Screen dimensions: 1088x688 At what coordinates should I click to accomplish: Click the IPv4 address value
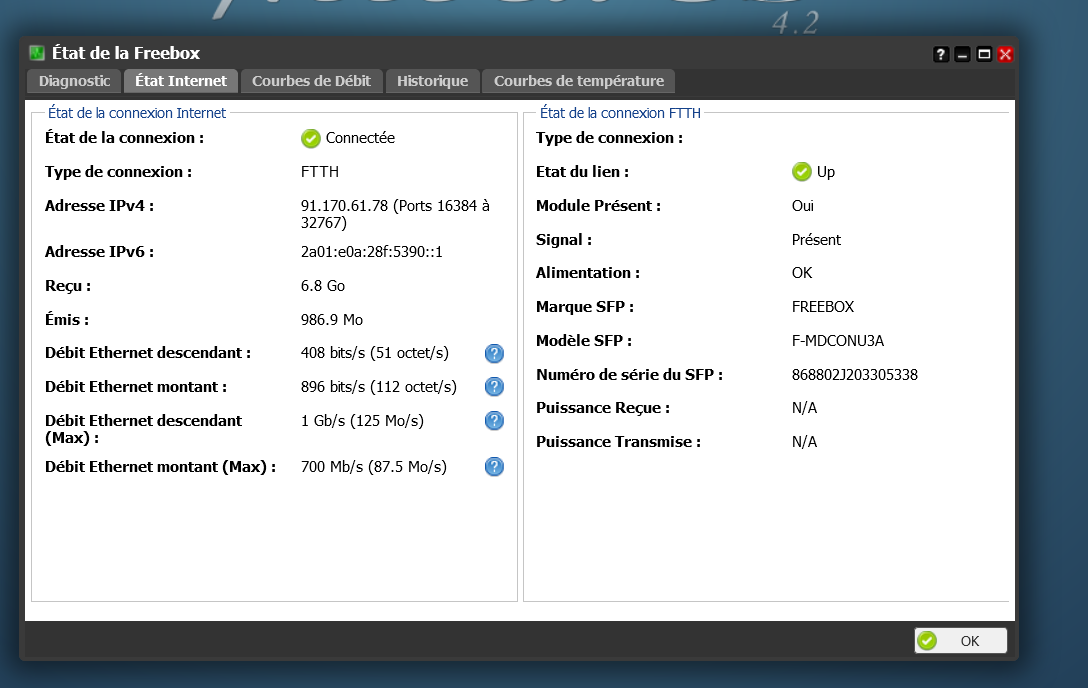394,214
